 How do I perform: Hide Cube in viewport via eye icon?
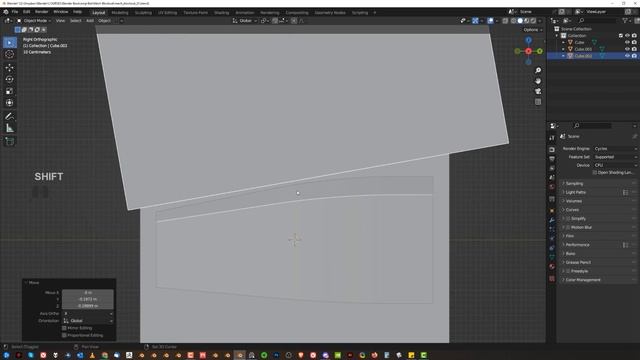(627, 42)
